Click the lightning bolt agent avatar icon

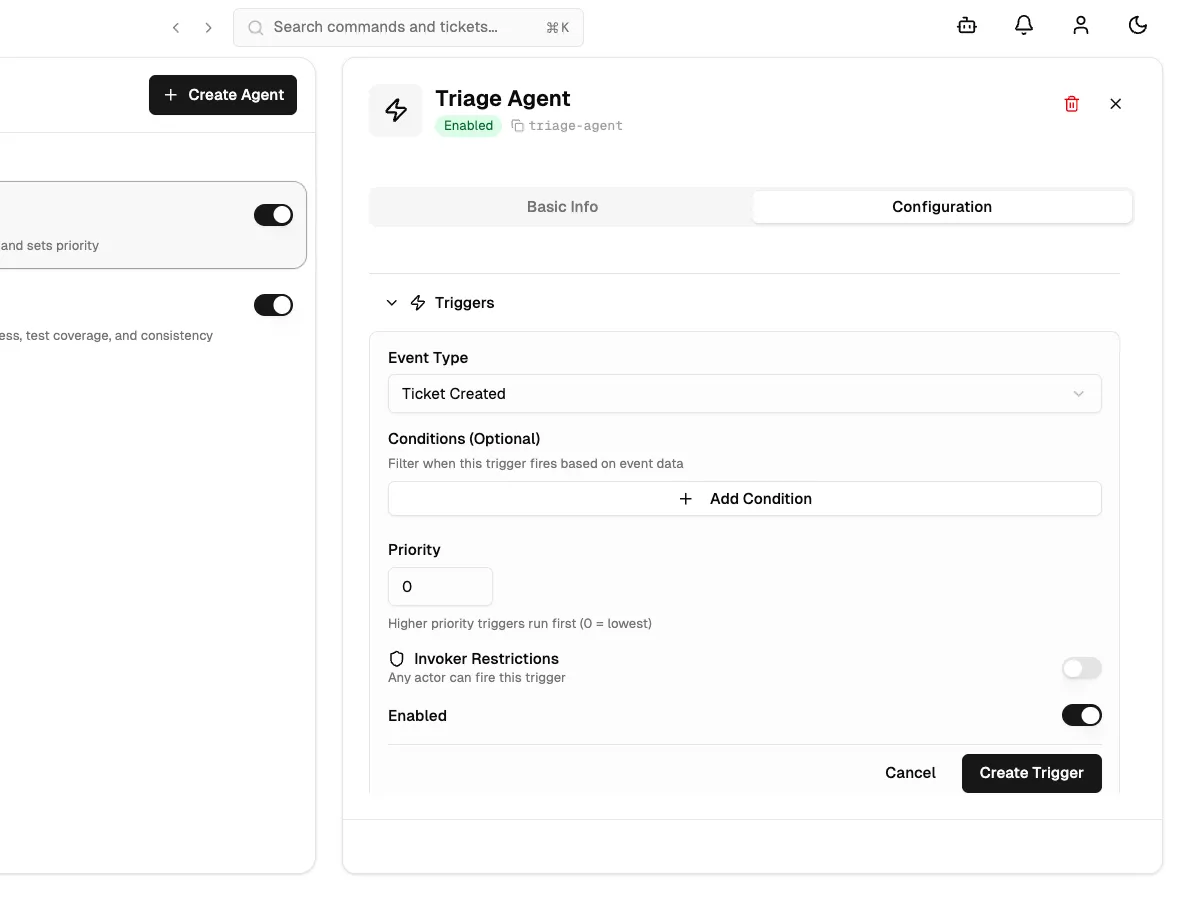395,110
